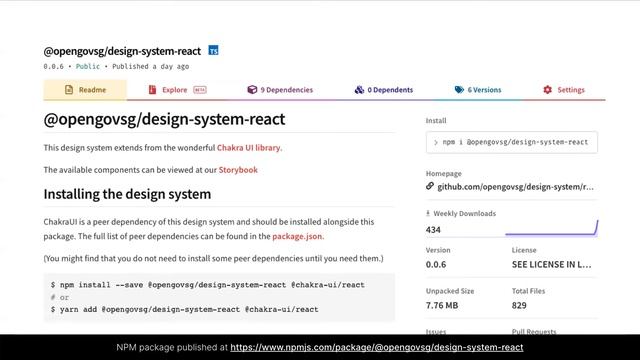Click the Unpacked Size label

450,291
